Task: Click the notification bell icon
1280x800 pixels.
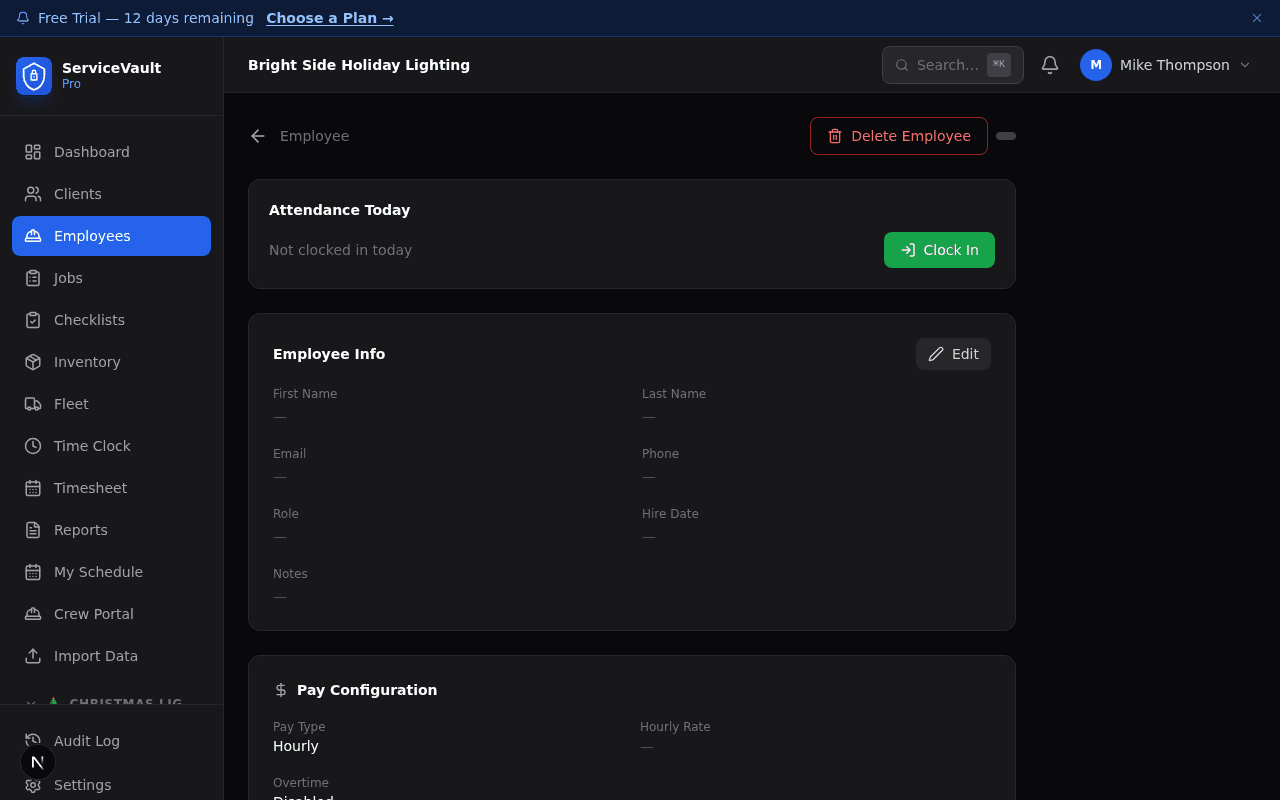Action: coord(1049,65)
